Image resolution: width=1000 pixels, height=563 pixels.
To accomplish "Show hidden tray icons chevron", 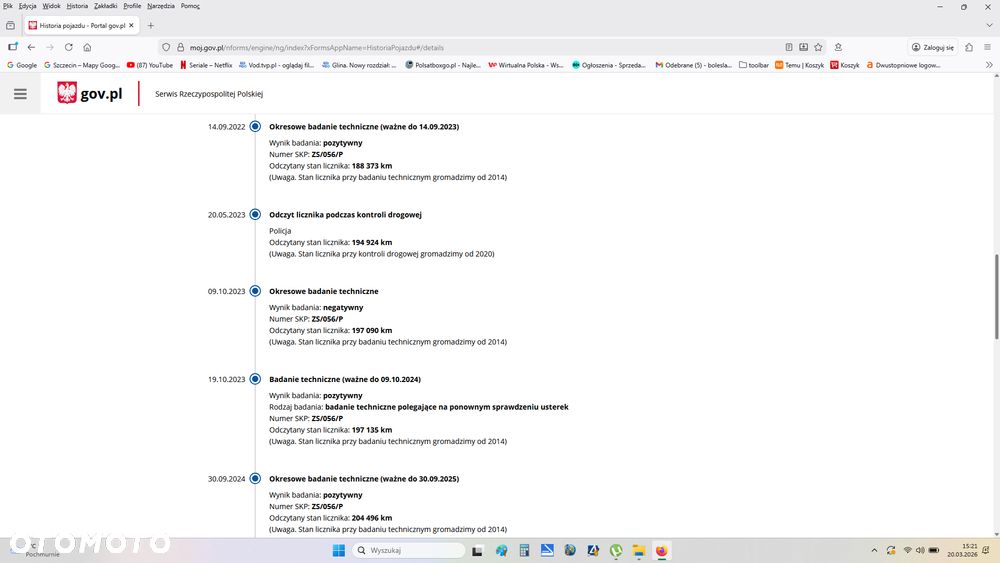I will coord(874,550).
